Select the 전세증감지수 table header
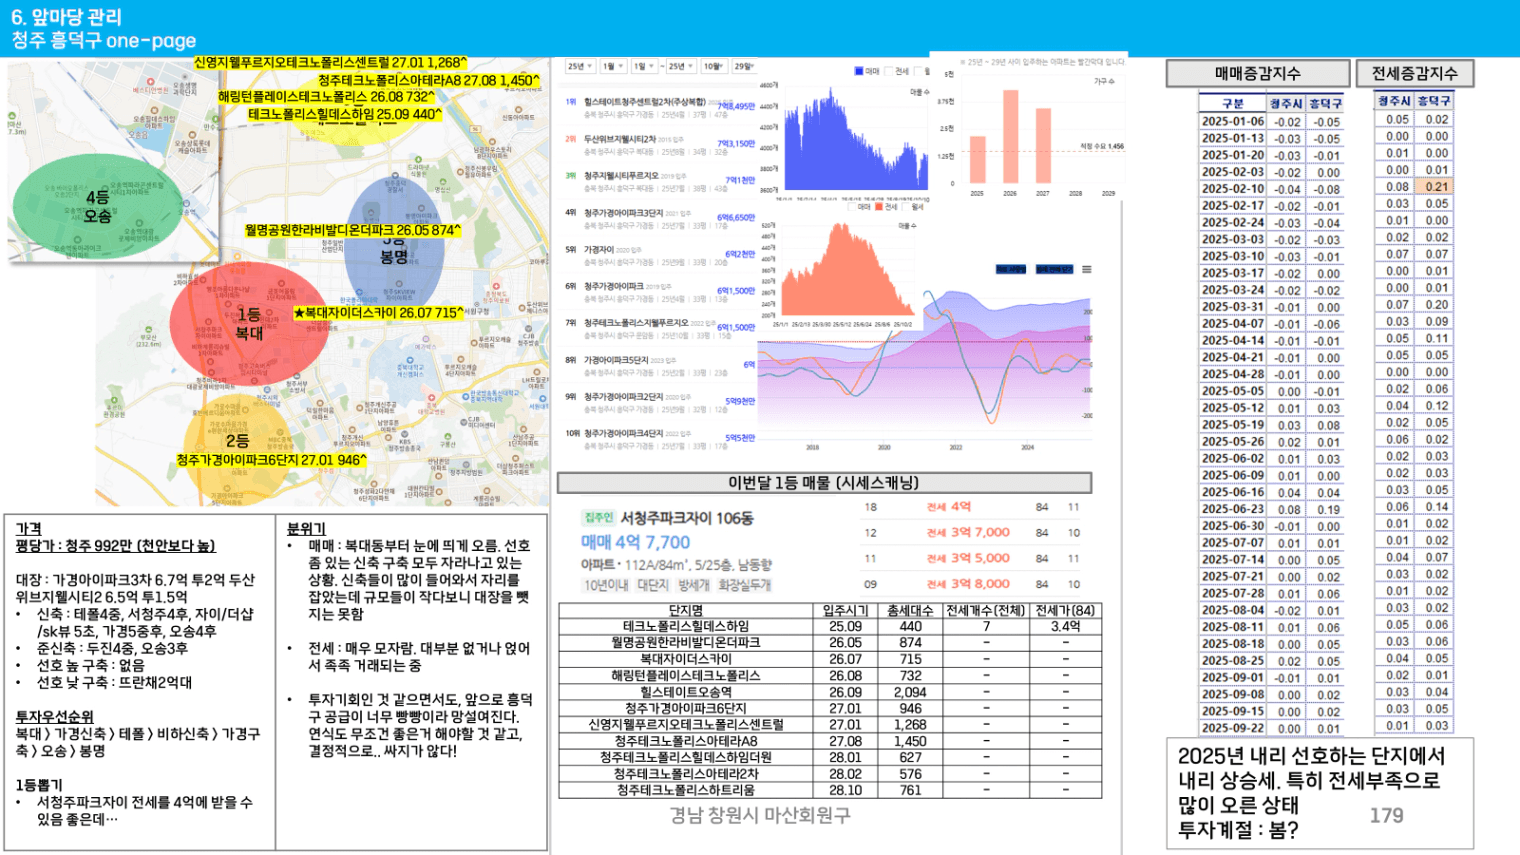 click(x=1414, y=73)
